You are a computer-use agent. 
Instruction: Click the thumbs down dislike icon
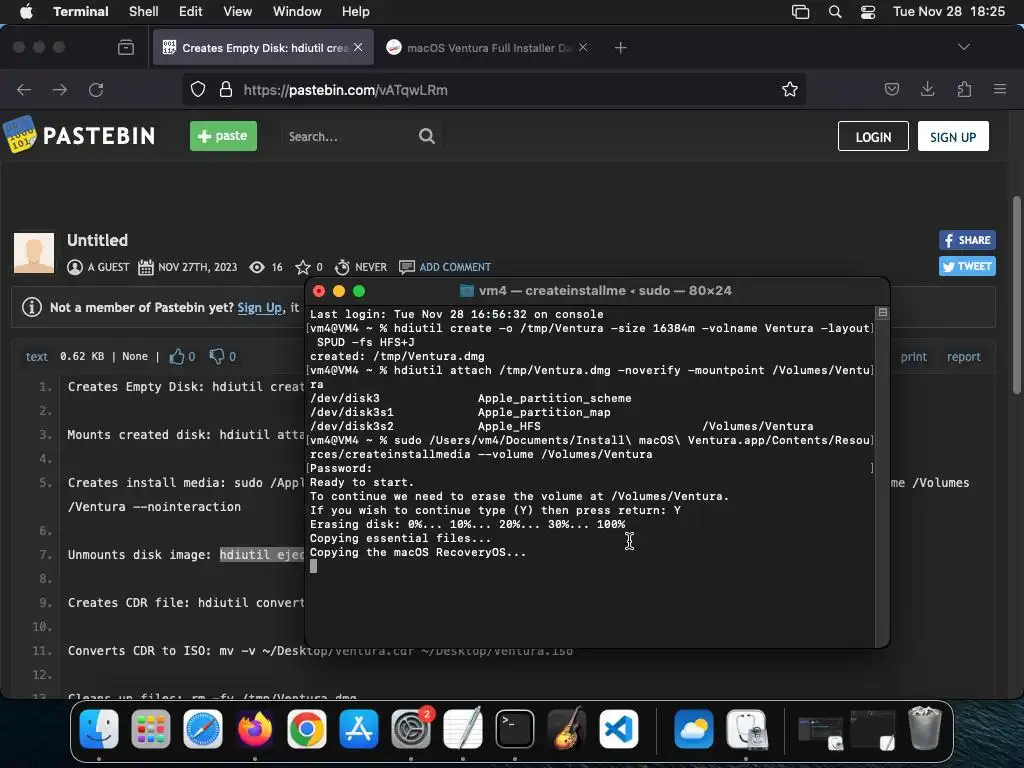coord(217,357)
